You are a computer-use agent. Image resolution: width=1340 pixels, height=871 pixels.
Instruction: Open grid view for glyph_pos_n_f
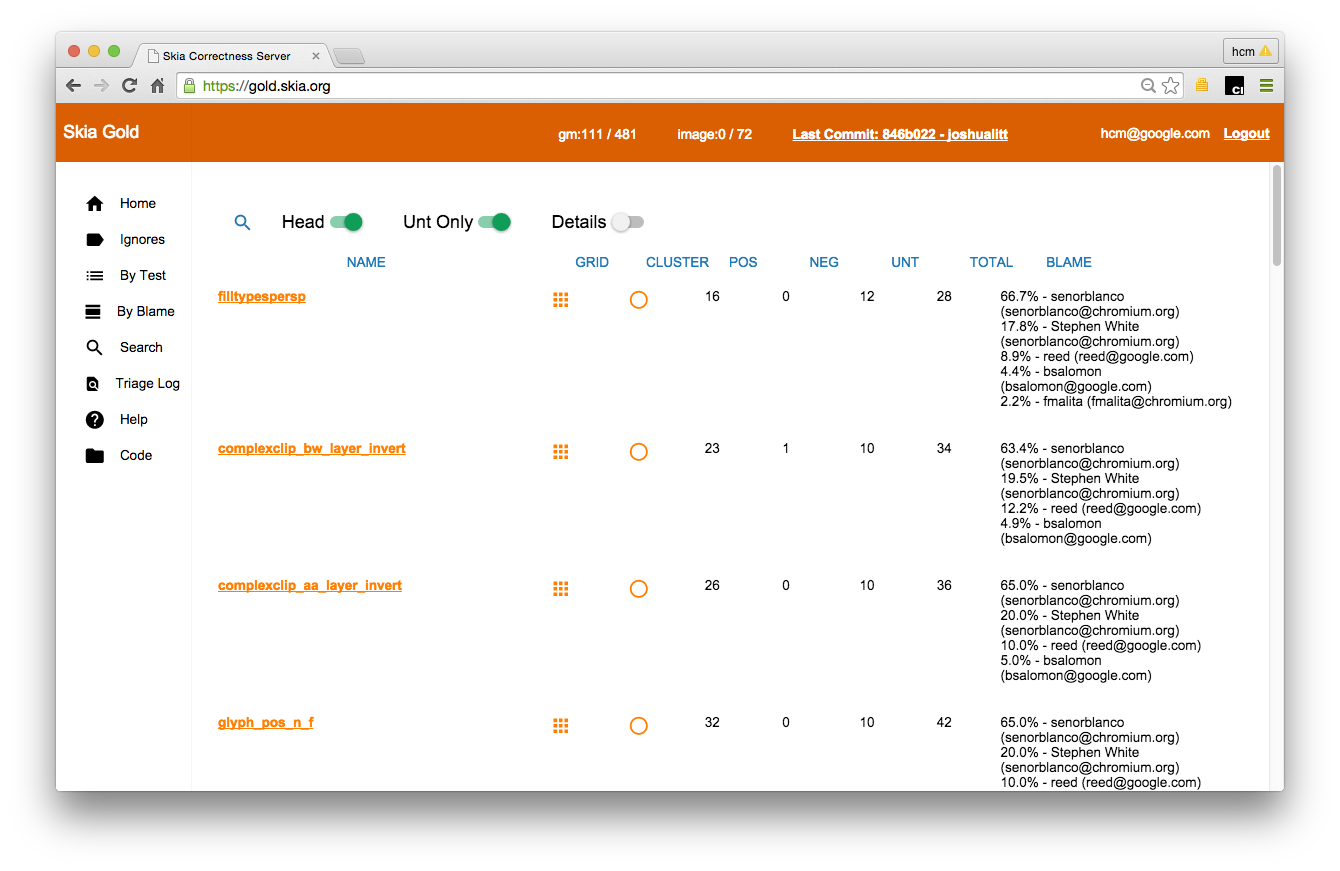tap(561, 726)
